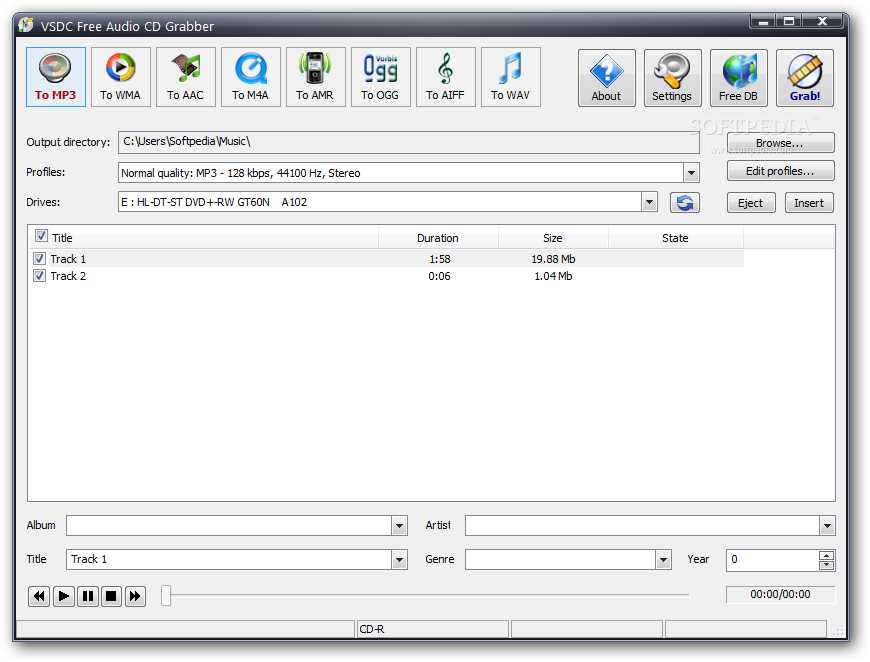870x662 pixels.
Task: Click the Title column header label
Action: click(62, 238)
